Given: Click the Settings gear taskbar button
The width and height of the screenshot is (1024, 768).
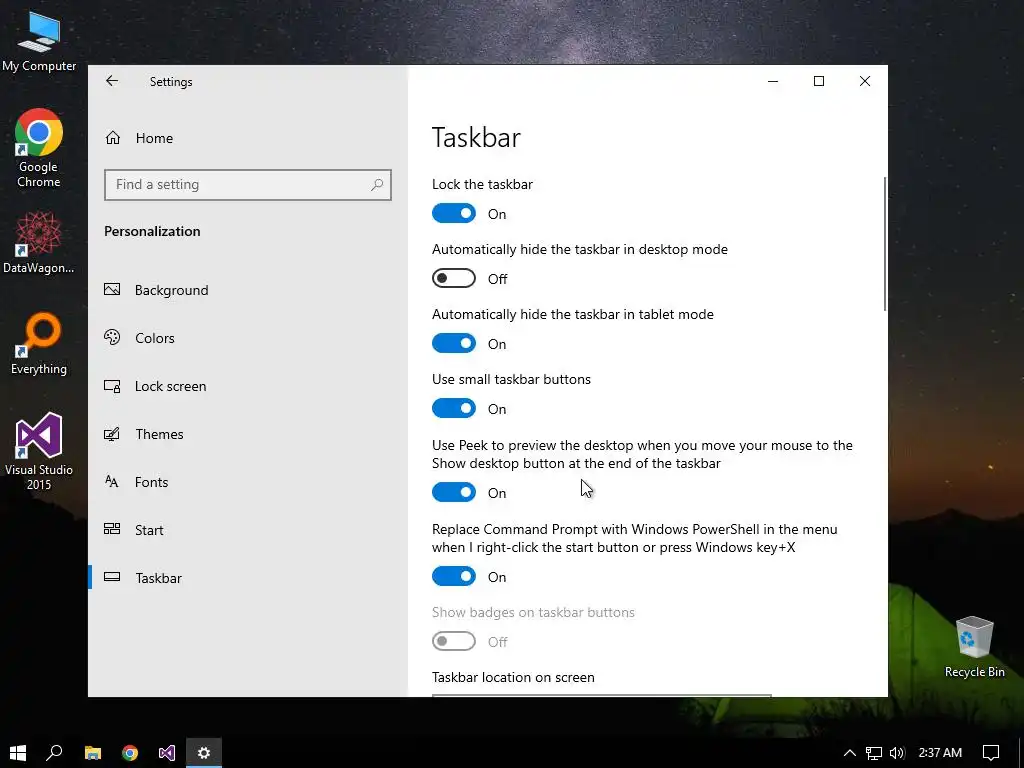Looking at the screenshot, I should (204, 753).
